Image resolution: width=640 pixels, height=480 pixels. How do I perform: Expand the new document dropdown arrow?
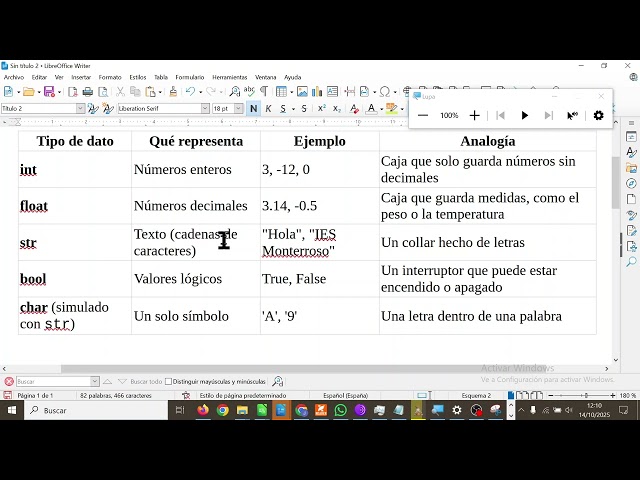[x=18, y=92]
